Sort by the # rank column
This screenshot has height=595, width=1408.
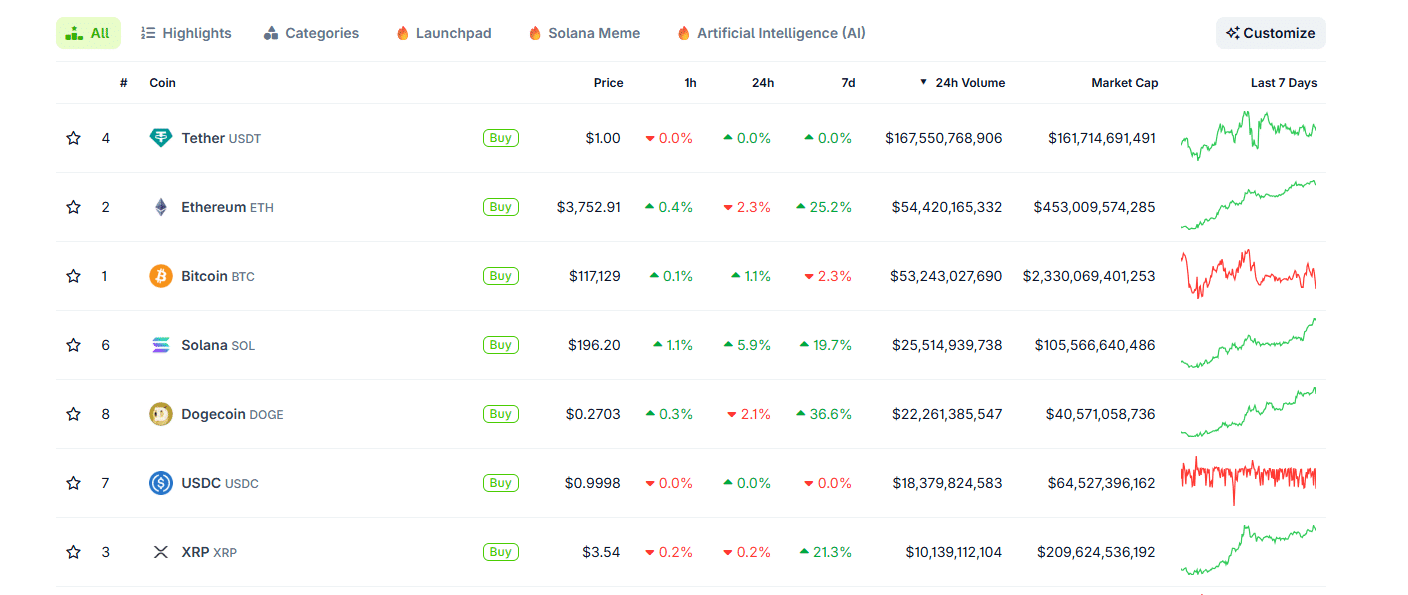click(124, 83)
